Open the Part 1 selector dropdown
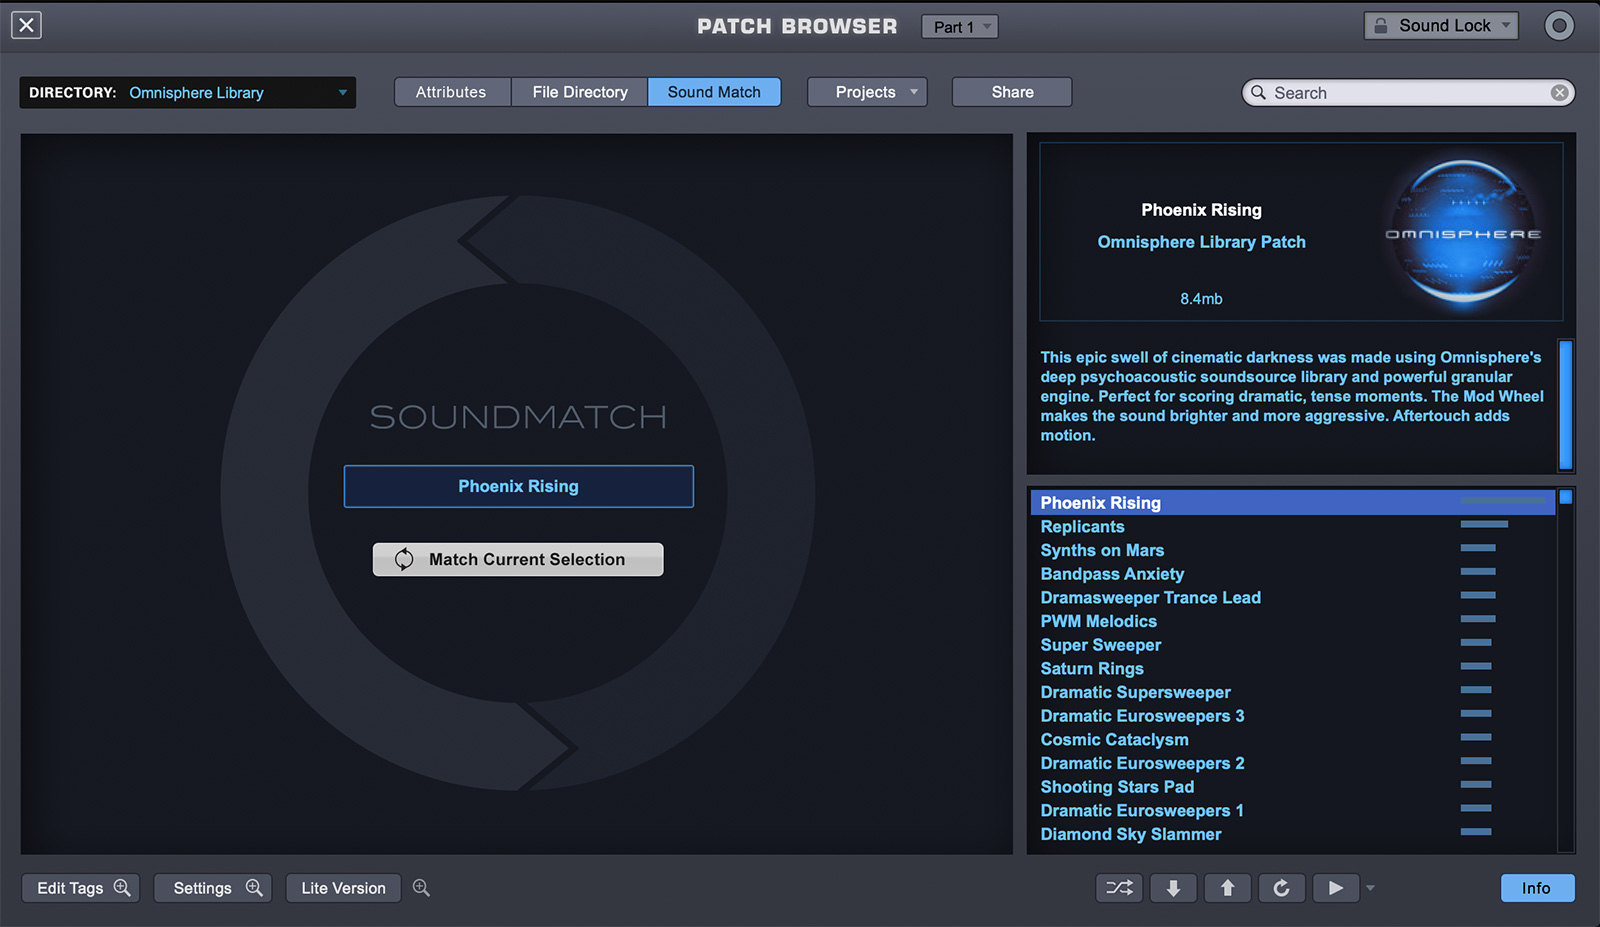Image resolution: width=1600 pixels, height=927 pixels. [x=959, y=27]
